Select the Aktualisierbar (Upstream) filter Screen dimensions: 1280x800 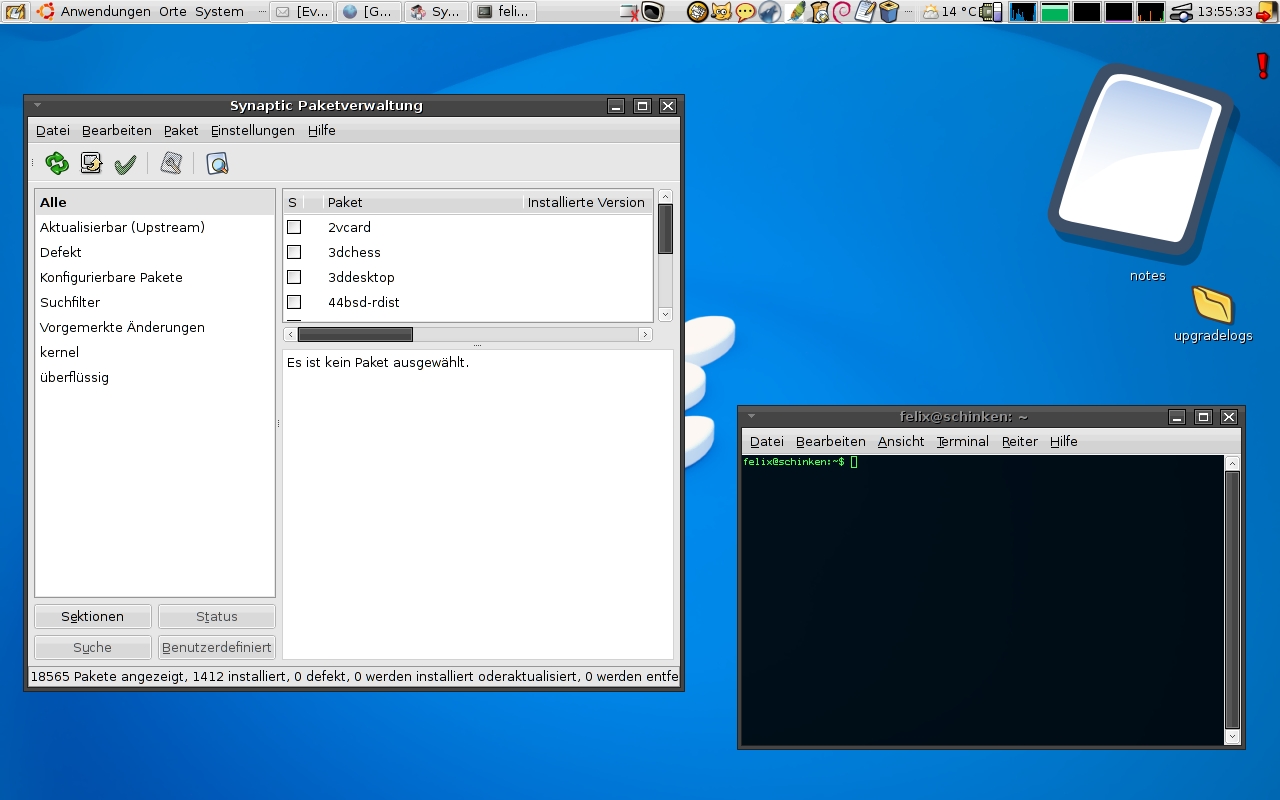[155, 227]
